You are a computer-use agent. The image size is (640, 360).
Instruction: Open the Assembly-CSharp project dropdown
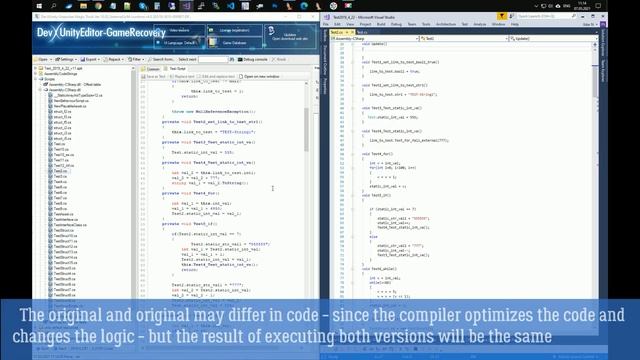[375, 38]
